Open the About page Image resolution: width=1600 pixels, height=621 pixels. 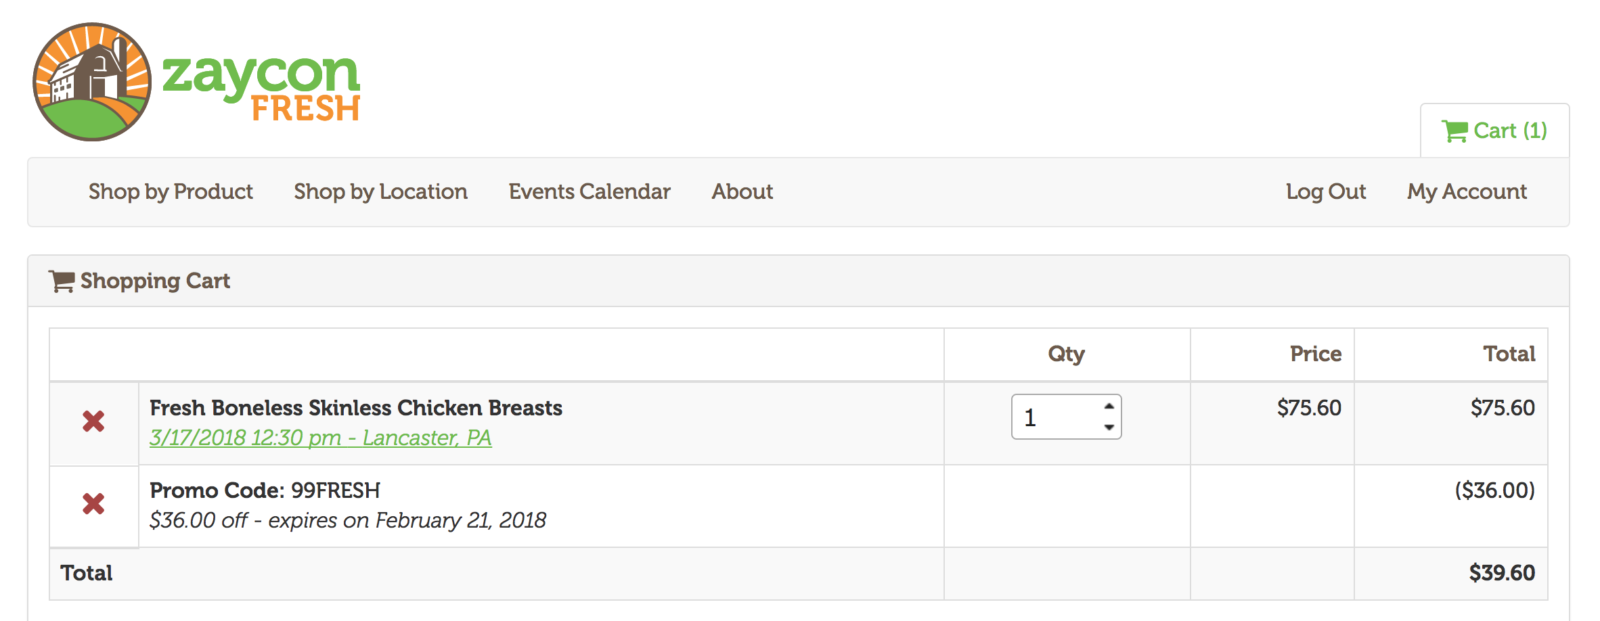[x=741, y=192]
